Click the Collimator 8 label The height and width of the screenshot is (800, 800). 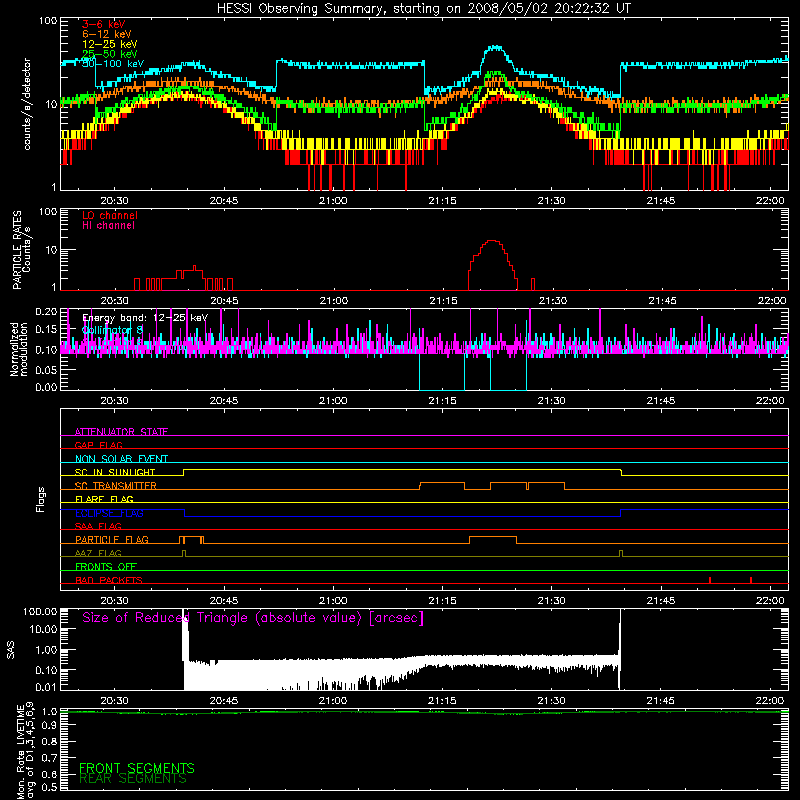click(x=112, y=330)
